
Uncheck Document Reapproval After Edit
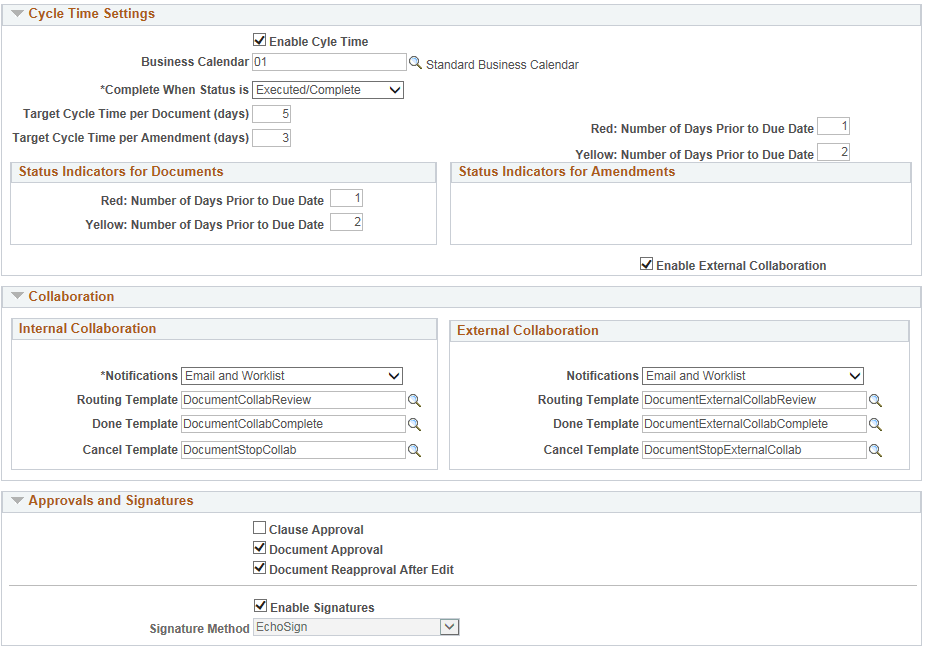click(260, 566)
